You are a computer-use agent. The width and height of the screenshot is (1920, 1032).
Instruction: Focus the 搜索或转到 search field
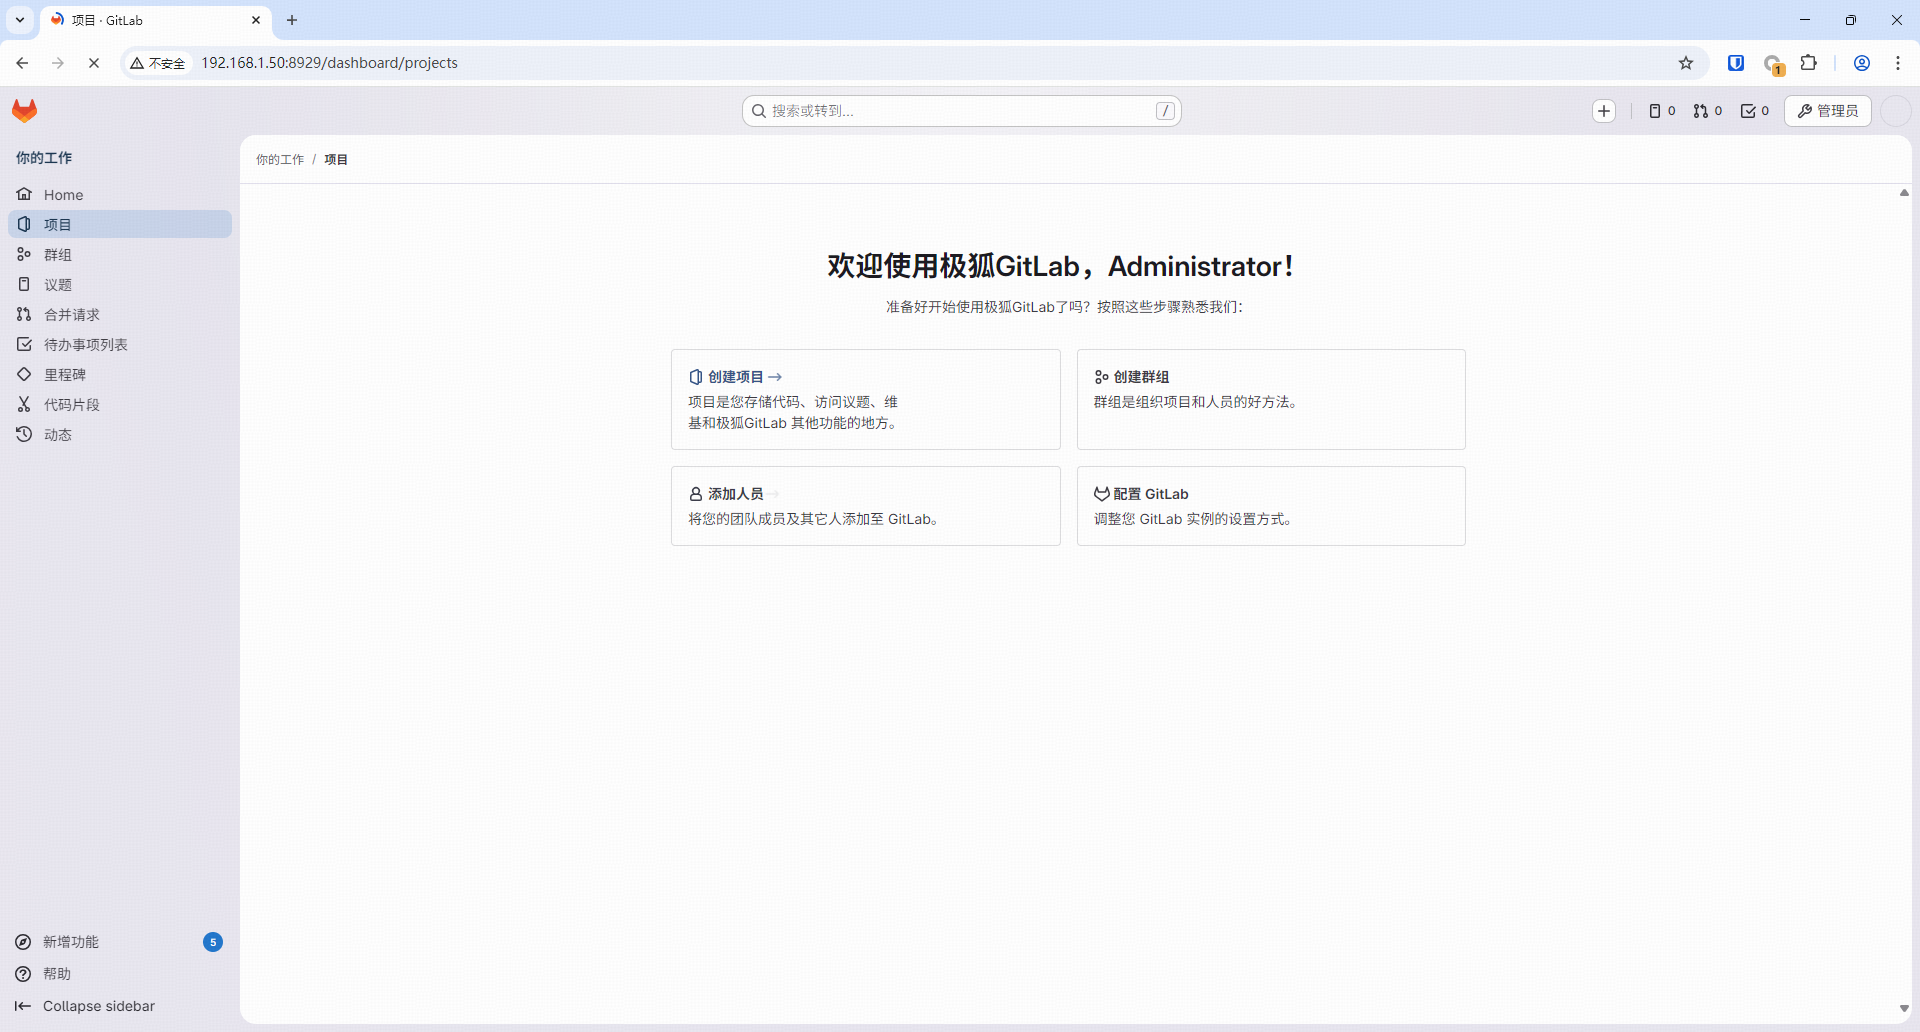(962, 111)
